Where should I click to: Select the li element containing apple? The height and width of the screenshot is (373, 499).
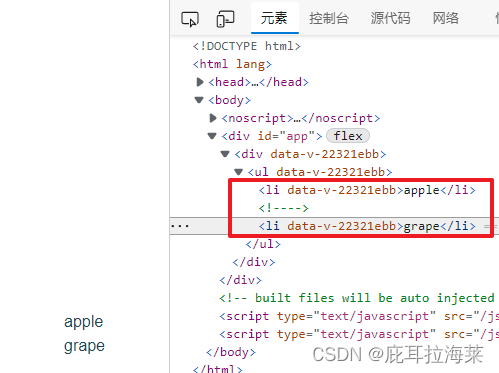[x=367, y=190]
